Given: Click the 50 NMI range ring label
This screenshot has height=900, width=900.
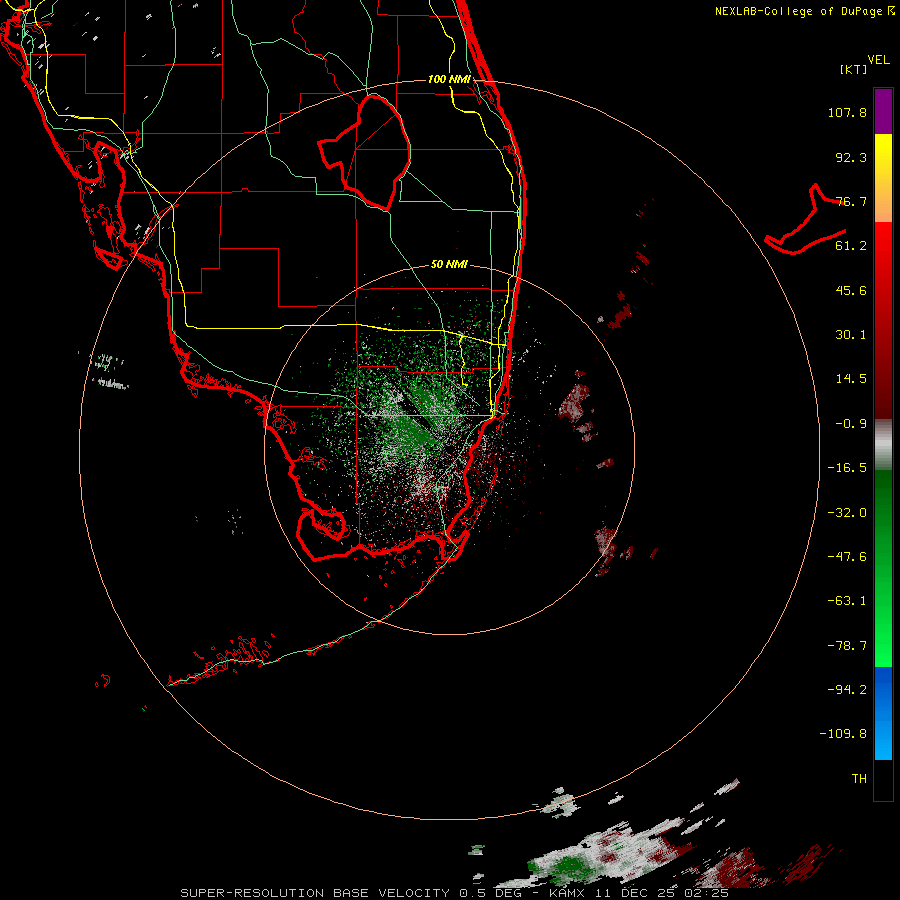Looking at the screenshot, I should [449, 264].
